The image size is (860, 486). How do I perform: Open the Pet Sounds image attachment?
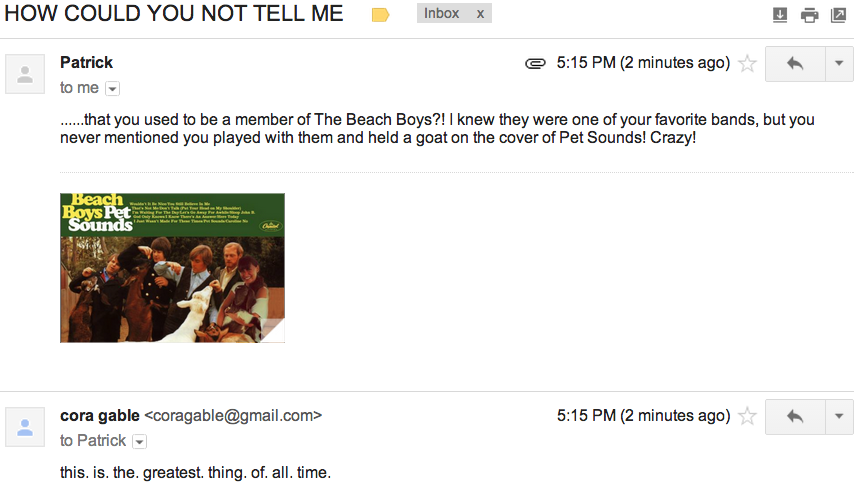(172, 268)
